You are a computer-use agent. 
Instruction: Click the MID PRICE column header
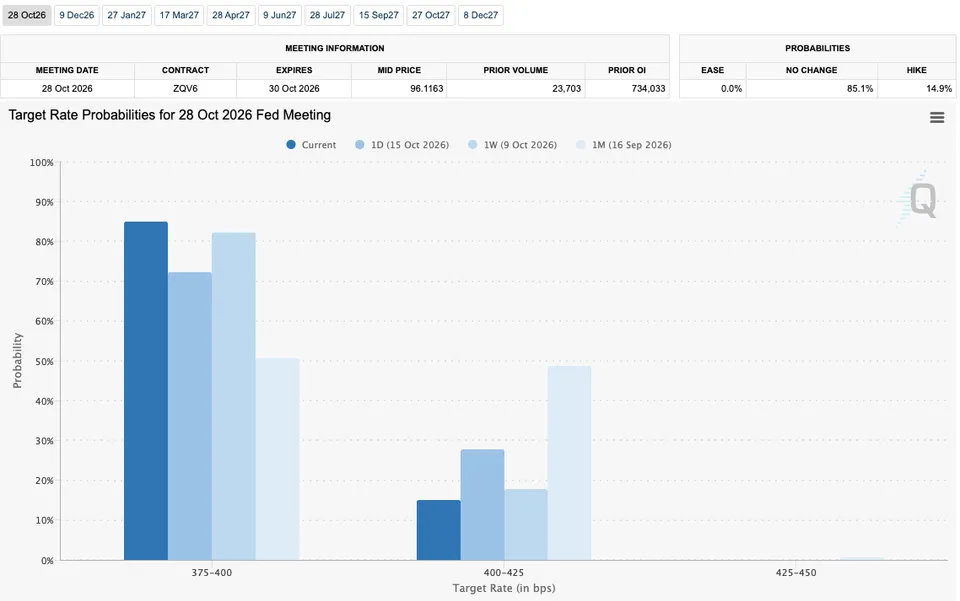pyautogui.click(x=399, y=70)
